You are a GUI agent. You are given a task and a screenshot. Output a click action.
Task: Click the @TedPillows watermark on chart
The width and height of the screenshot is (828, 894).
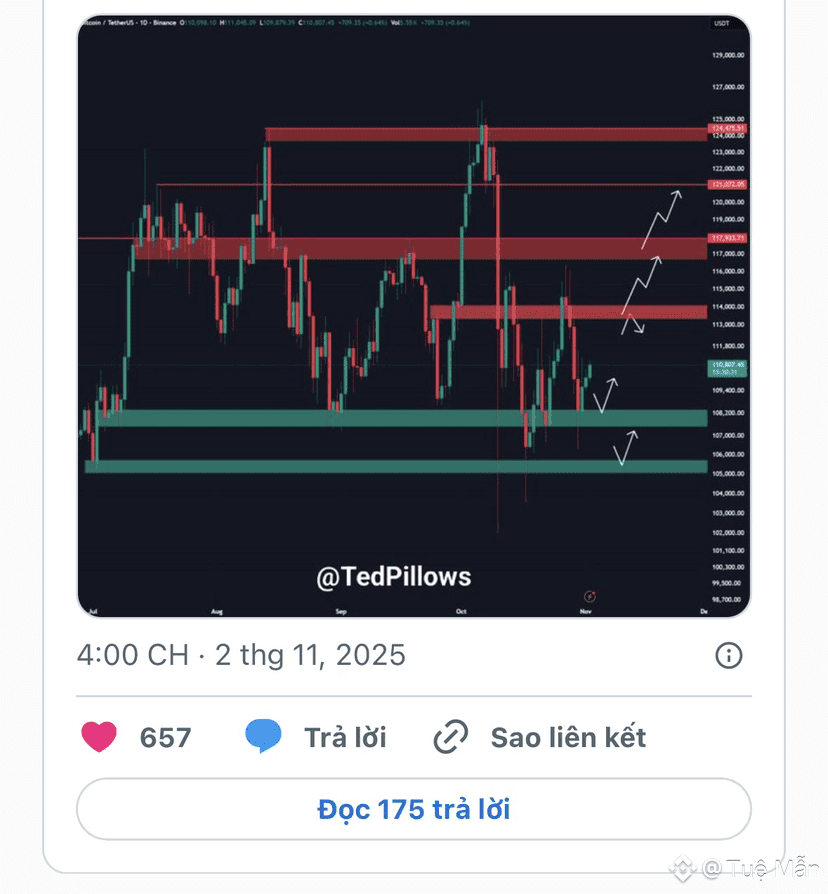[x=393, y=577]
